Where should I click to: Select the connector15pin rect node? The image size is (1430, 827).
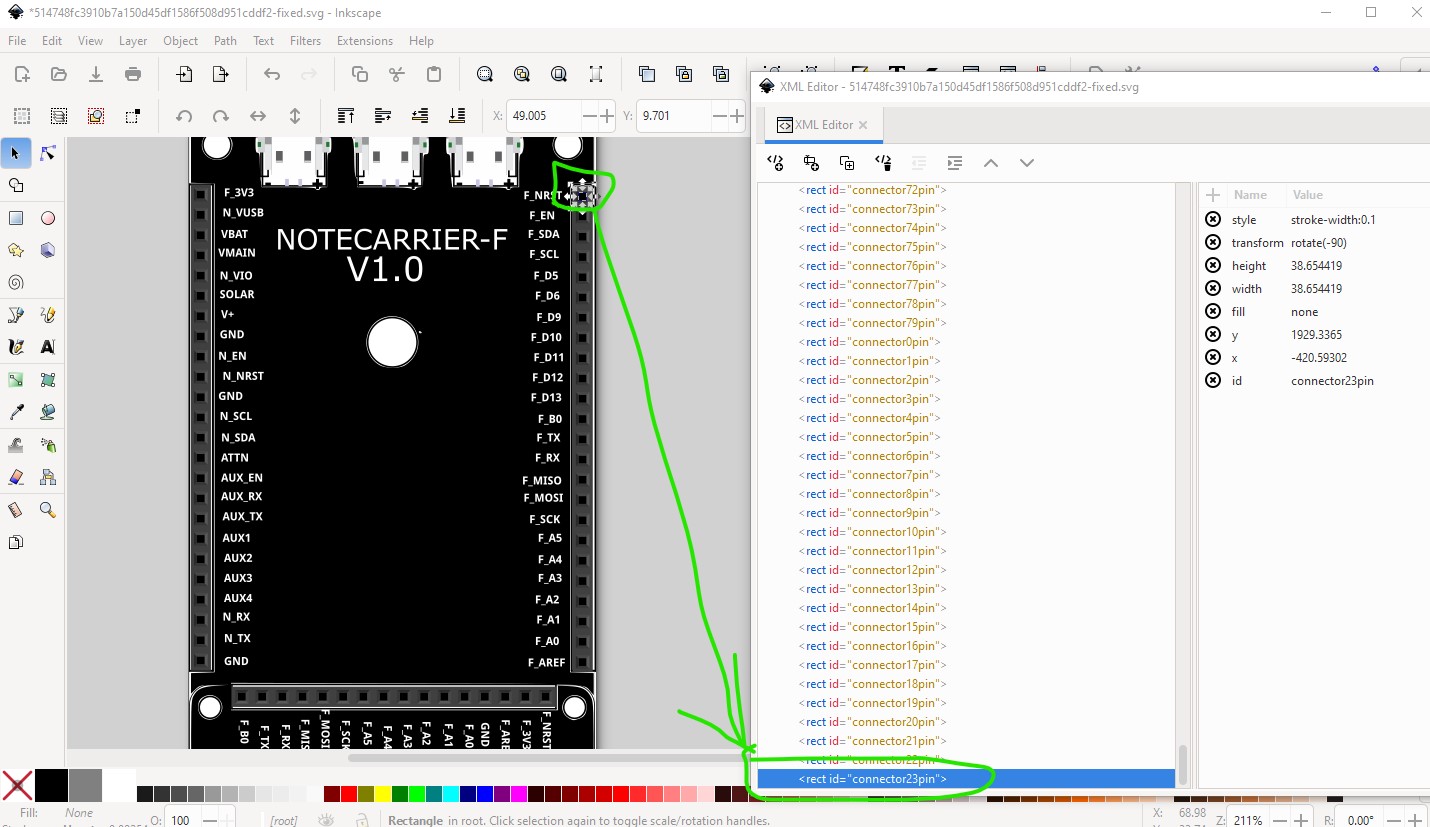pyautogui.click(x=966, y=627)
